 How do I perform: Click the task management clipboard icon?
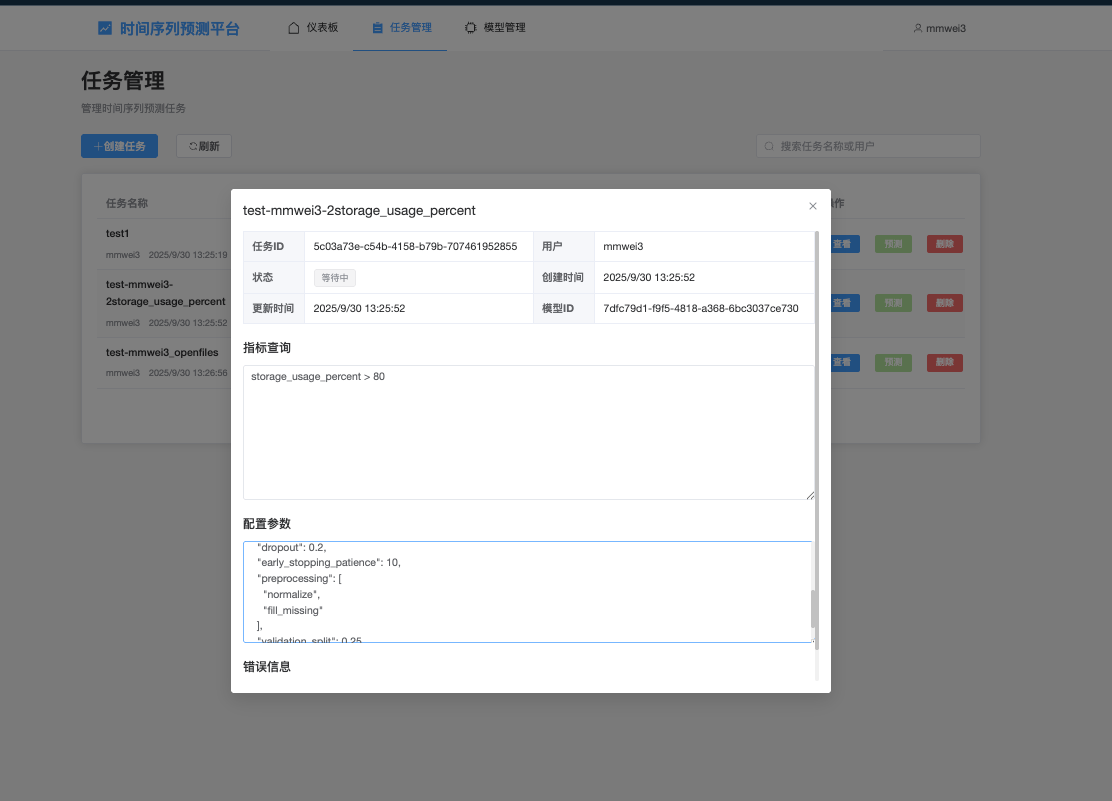[x=377, y=28]
